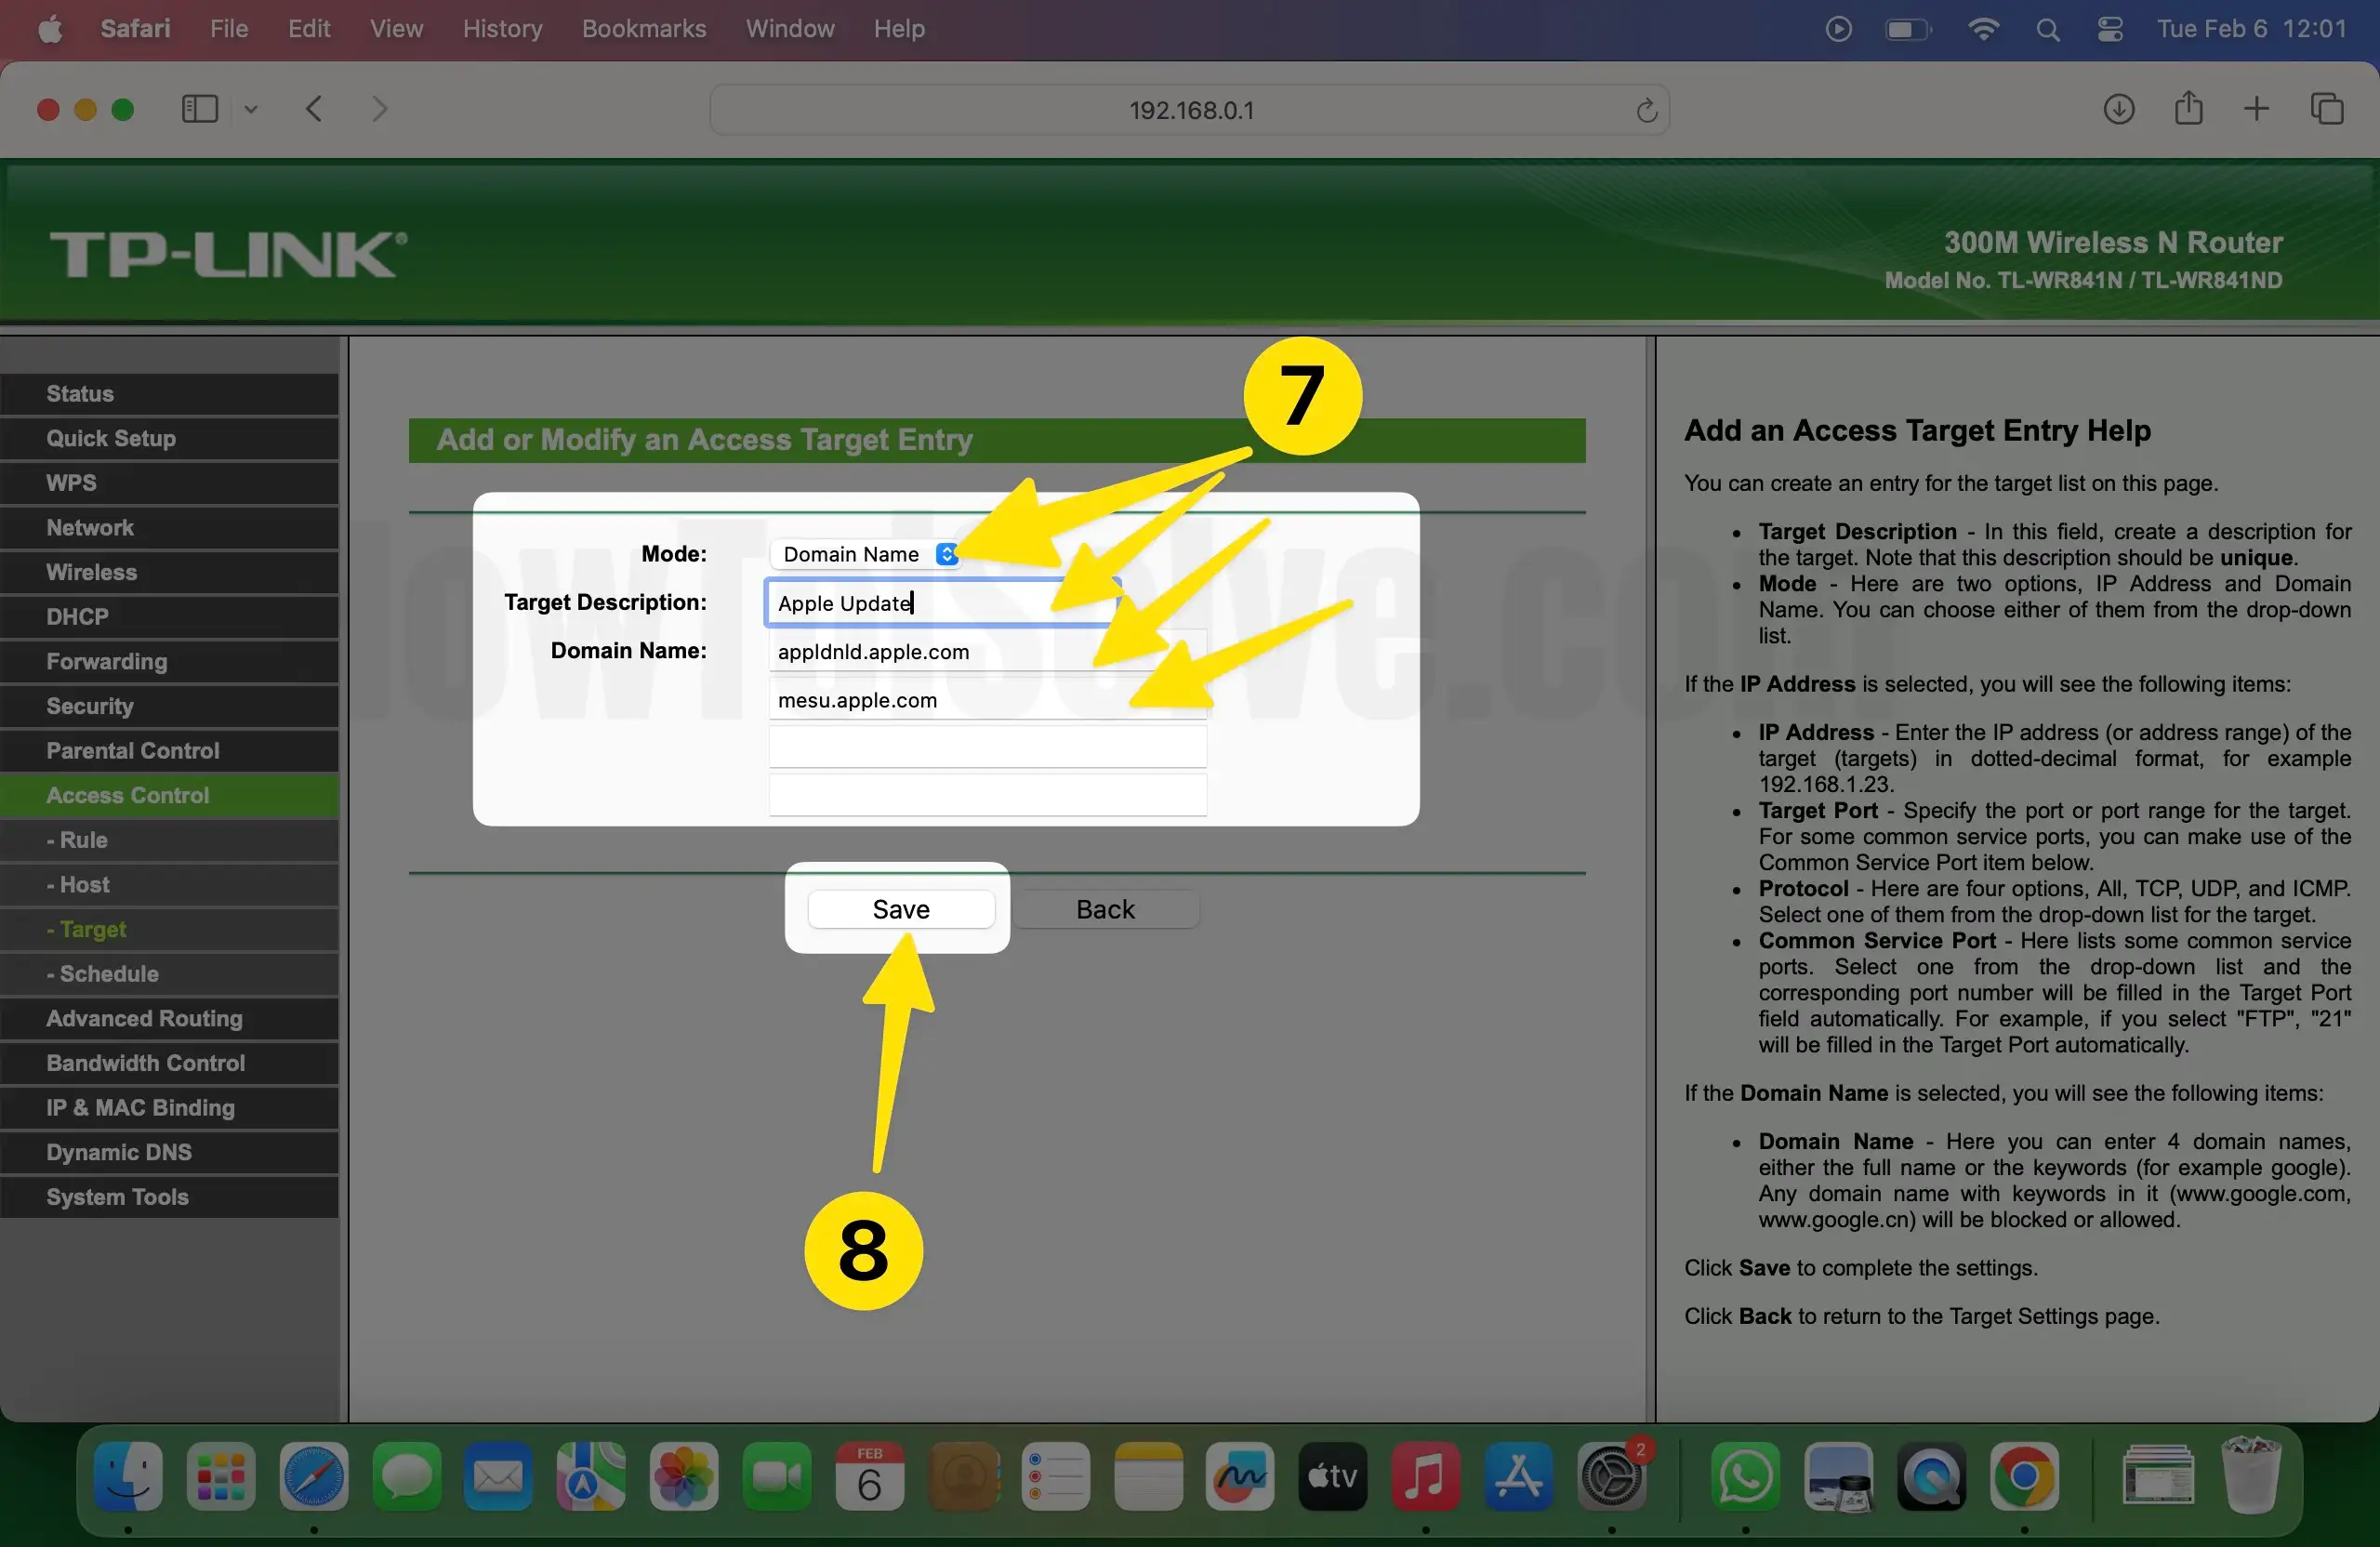This screenshot has height=1547, width=2380.
Task: Click the Back button
Action: pyautogui.click(x=1106, y=908)
